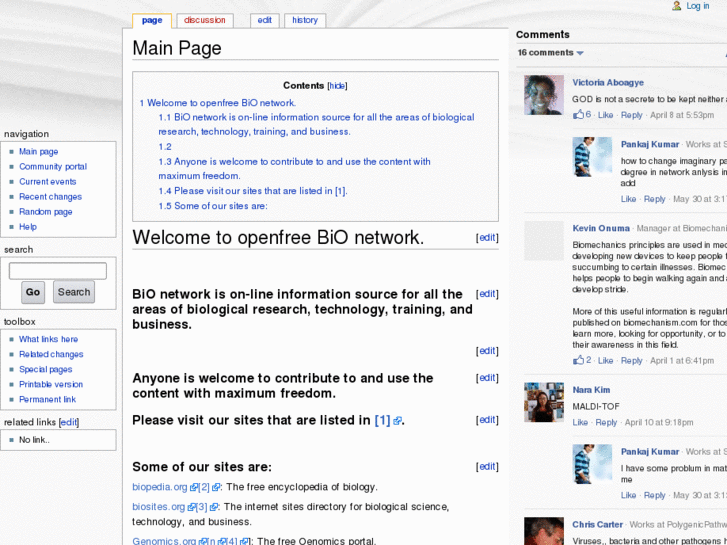Jump to contents item 1.1 BiO network
The height and width of the screenshot is (545, 727).
316,124
